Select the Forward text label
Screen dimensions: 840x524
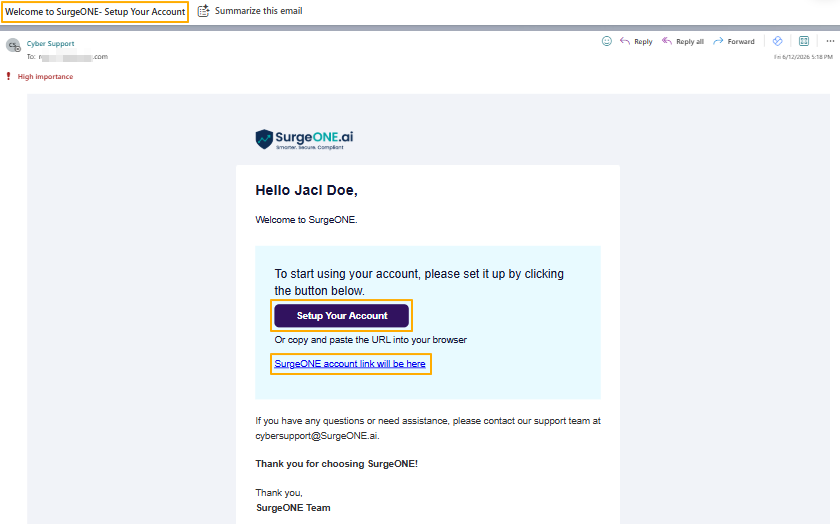[741, 41]
